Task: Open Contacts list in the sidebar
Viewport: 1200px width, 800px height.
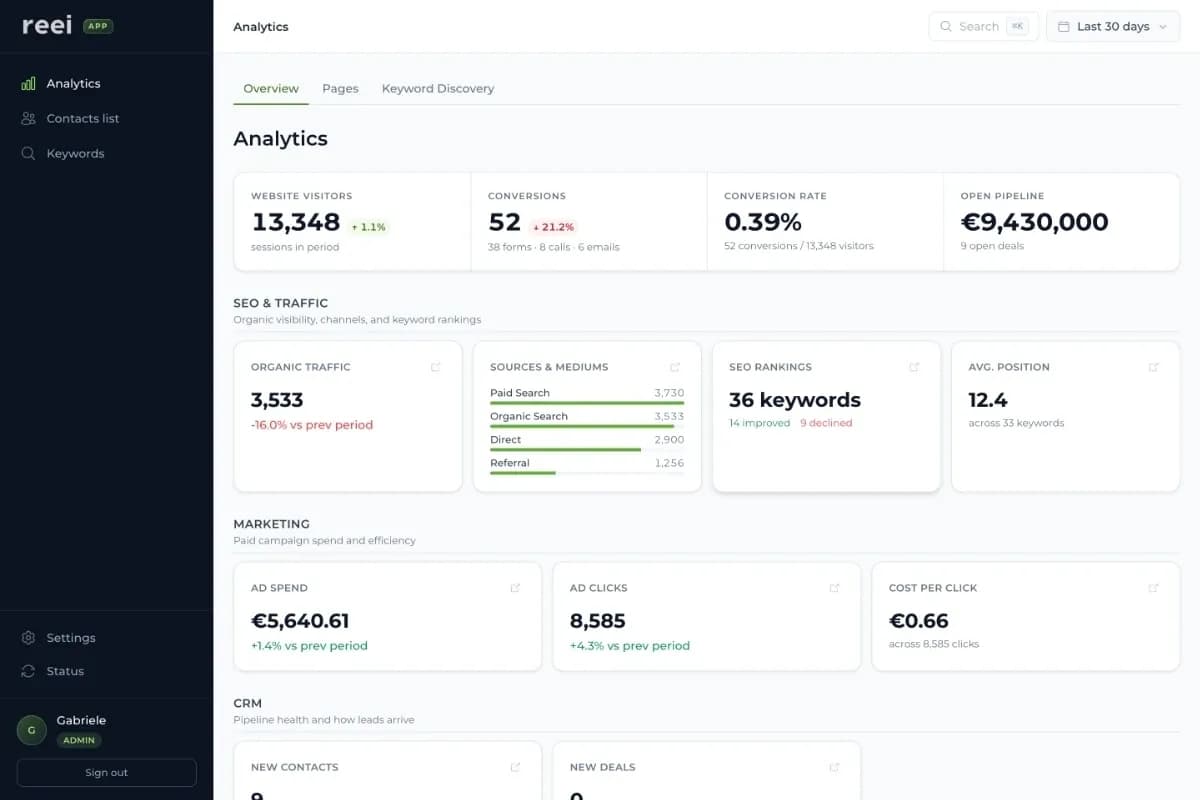Action: point(106,119)
